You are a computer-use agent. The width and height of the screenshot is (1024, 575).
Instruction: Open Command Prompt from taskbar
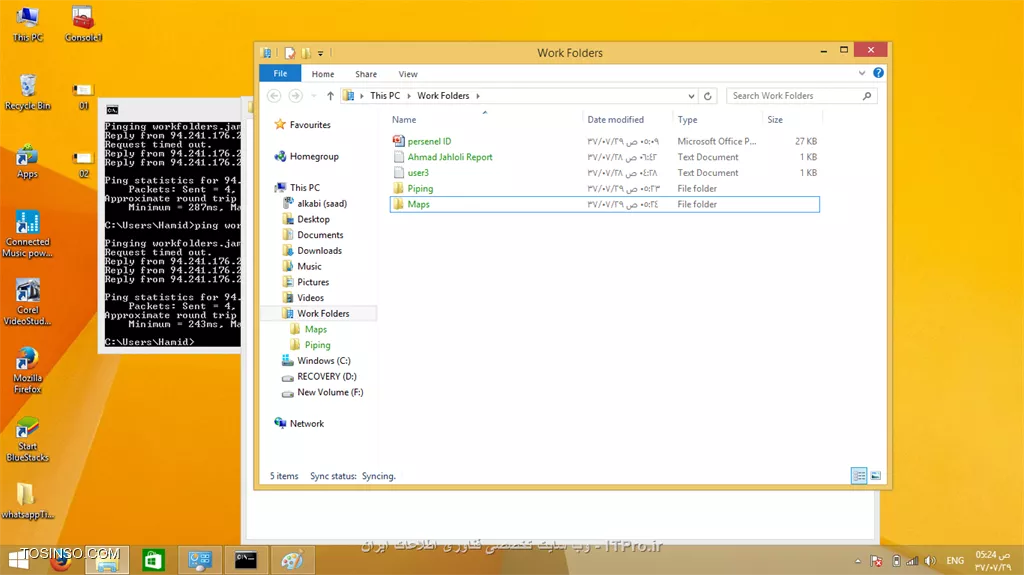[246, 560]
